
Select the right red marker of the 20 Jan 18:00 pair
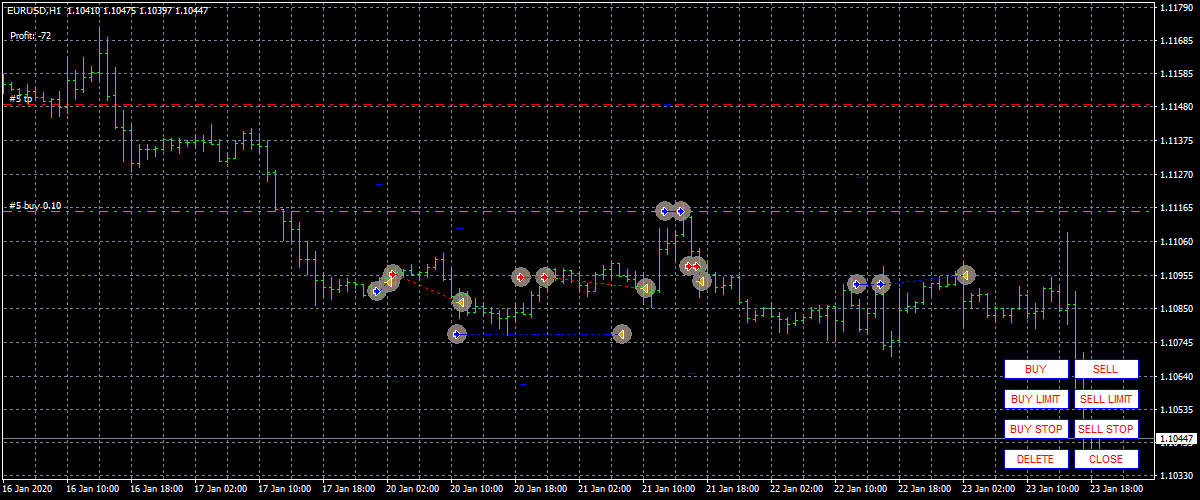coord(544,277)
